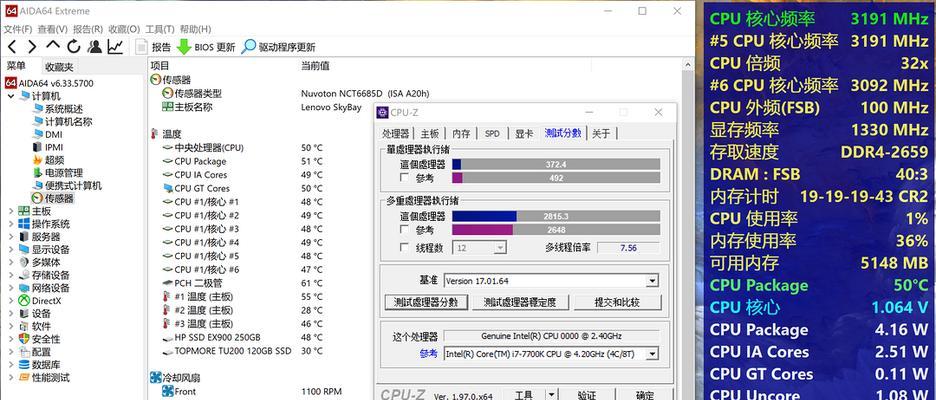Select 传感器 tree item

click(59, 198)
